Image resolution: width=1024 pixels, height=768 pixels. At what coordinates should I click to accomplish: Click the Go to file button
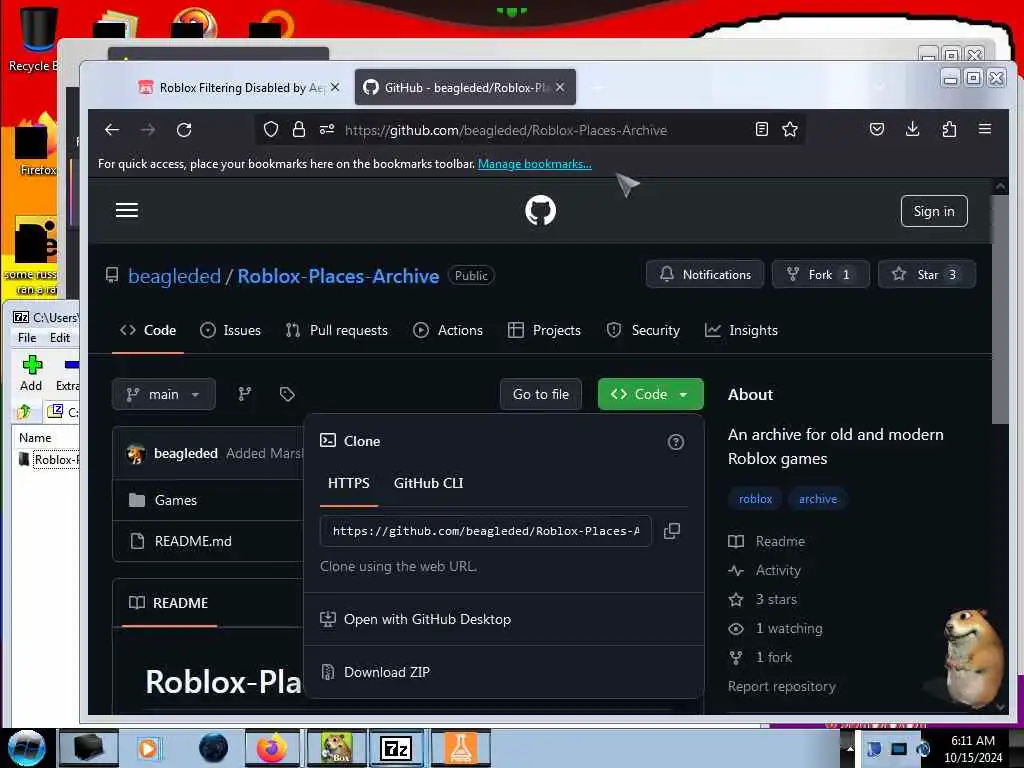point(541,394)
